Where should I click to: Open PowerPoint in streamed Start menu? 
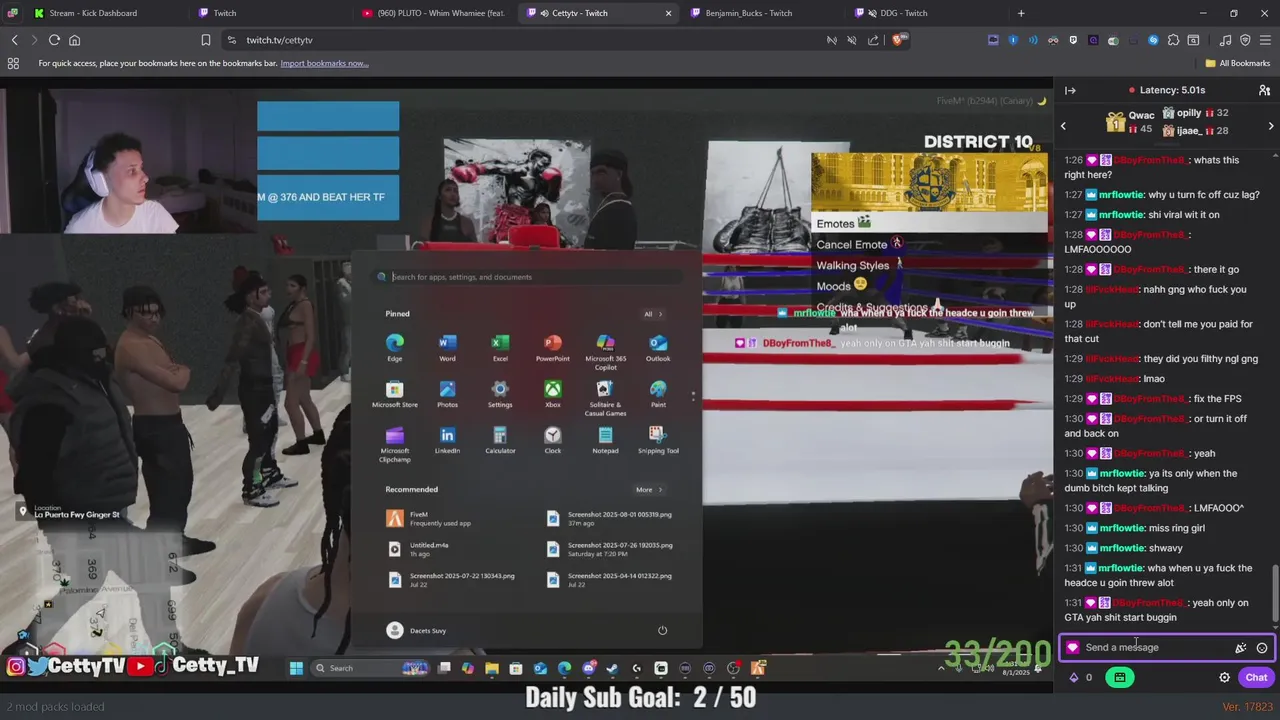click(x=552, y=347)
